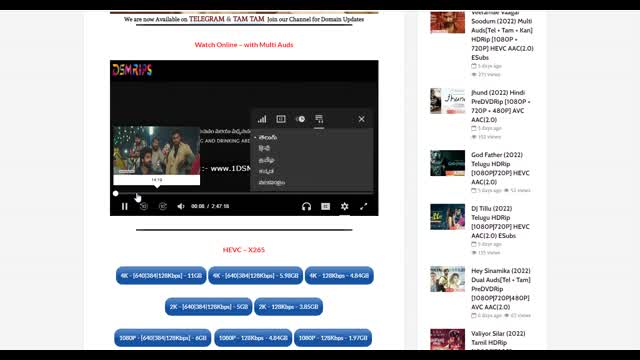Open the TAM TAM channel link
Image resolution: width=640 pixels, height=360 pixels.
(249, 19)
